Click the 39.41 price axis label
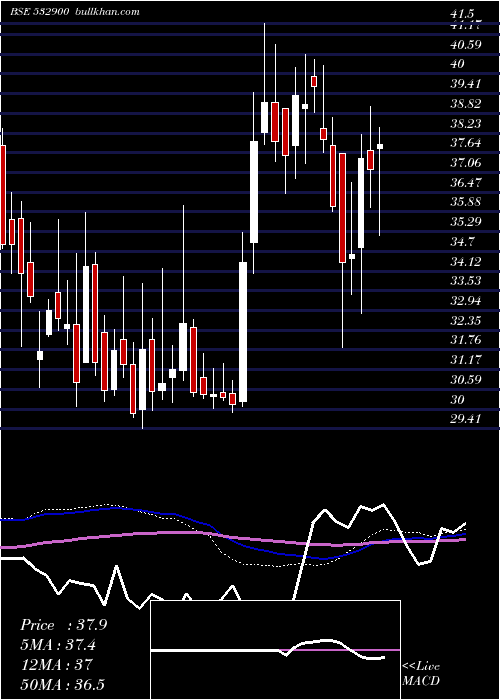 click(x=466, y=84)
